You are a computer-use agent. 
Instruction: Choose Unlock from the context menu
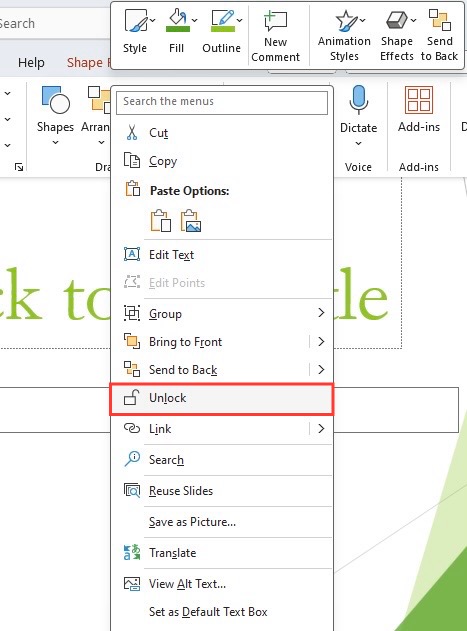221,398
